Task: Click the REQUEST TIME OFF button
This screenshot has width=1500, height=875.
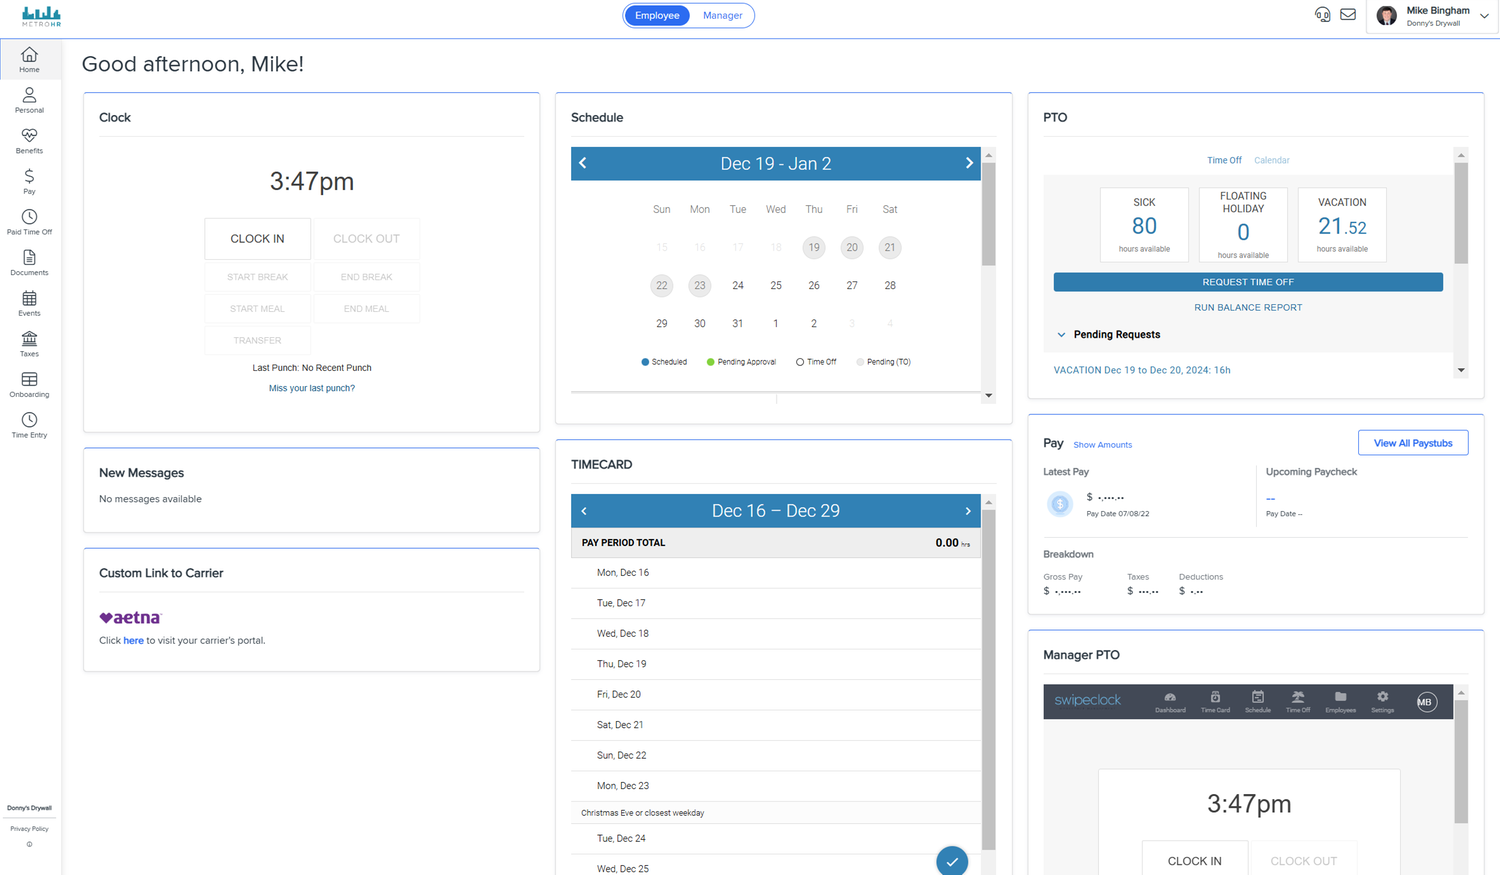Action: (x=1247, y=281)
